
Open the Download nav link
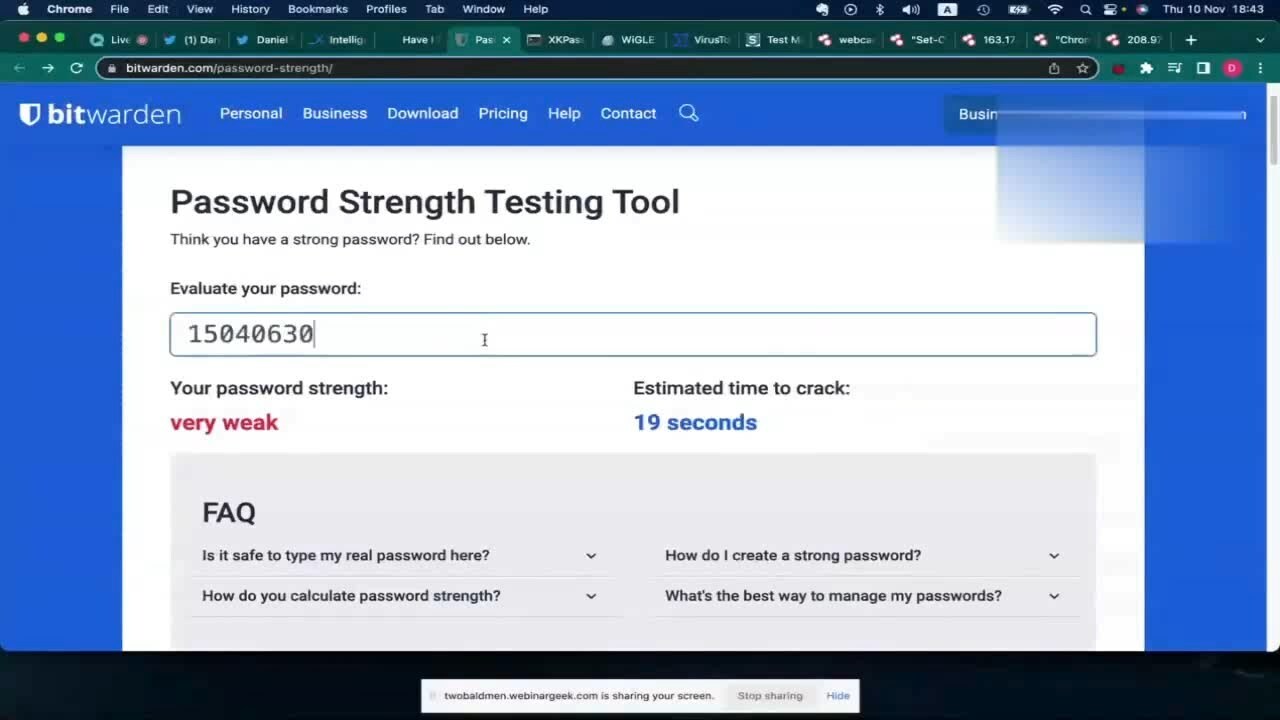423,113
